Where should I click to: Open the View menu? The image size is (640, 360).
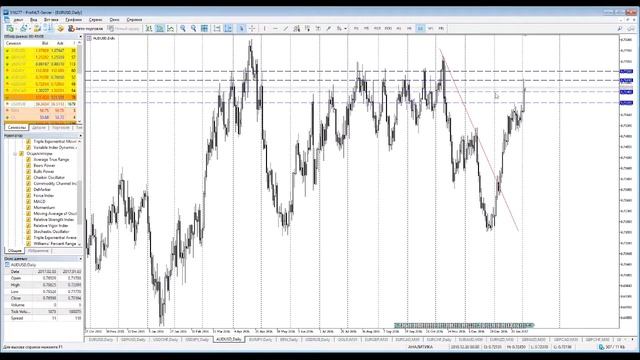33,20
